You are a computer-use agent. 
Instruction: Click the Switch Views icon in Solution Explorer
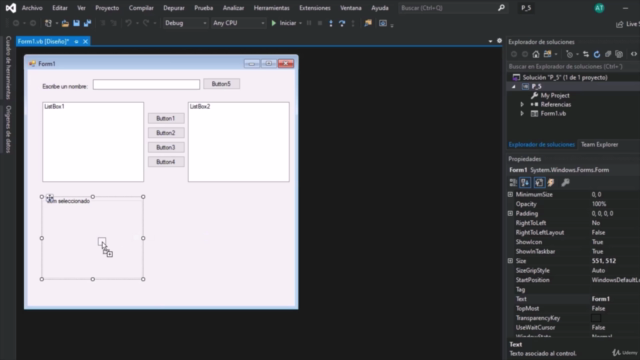click(547, 54)
